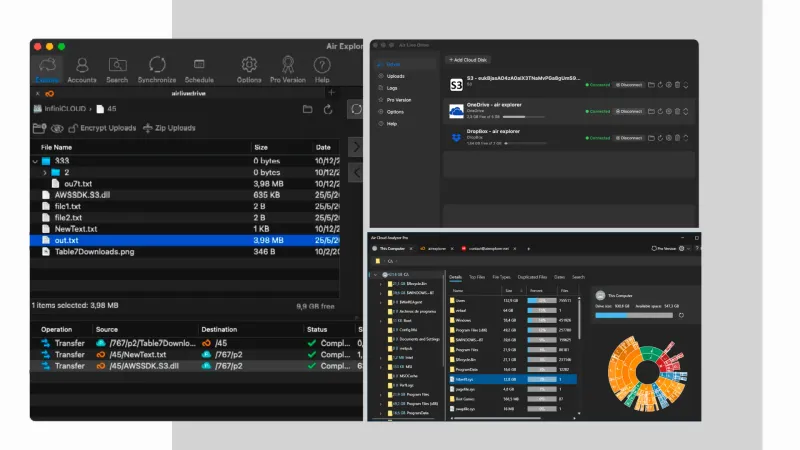Click the right-arrow transfer button
Image resolution: width=800 pixels, height=450 pixels.
(356, 147)
